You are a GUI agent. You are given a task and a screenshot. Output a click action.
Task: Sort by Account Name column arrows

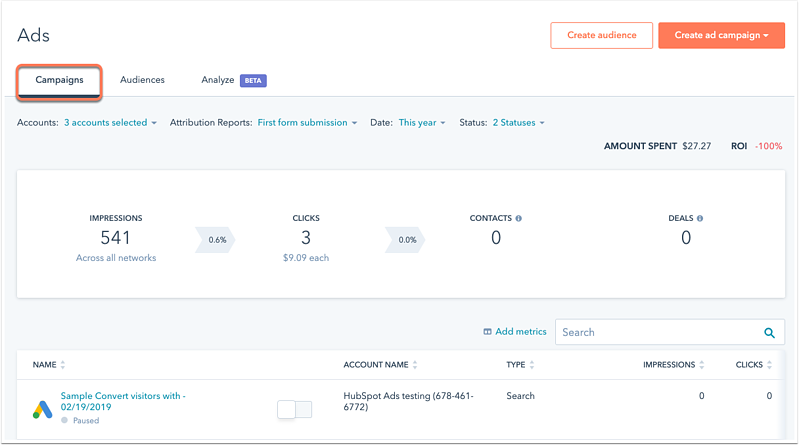[415, 366]
